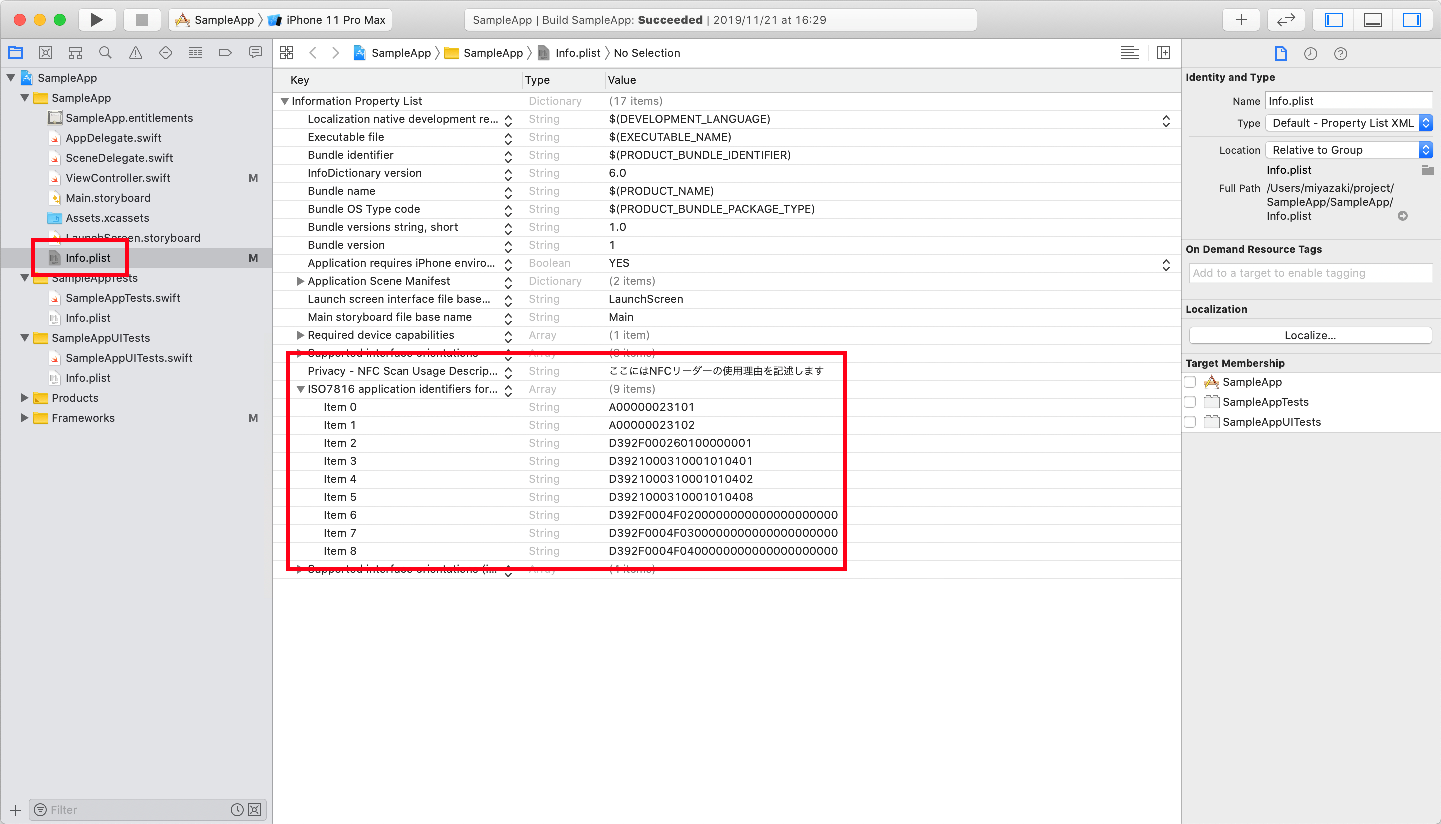Filter recently modified files clock icon
This screenshot has width=1441, height=824.
[237, 810]
